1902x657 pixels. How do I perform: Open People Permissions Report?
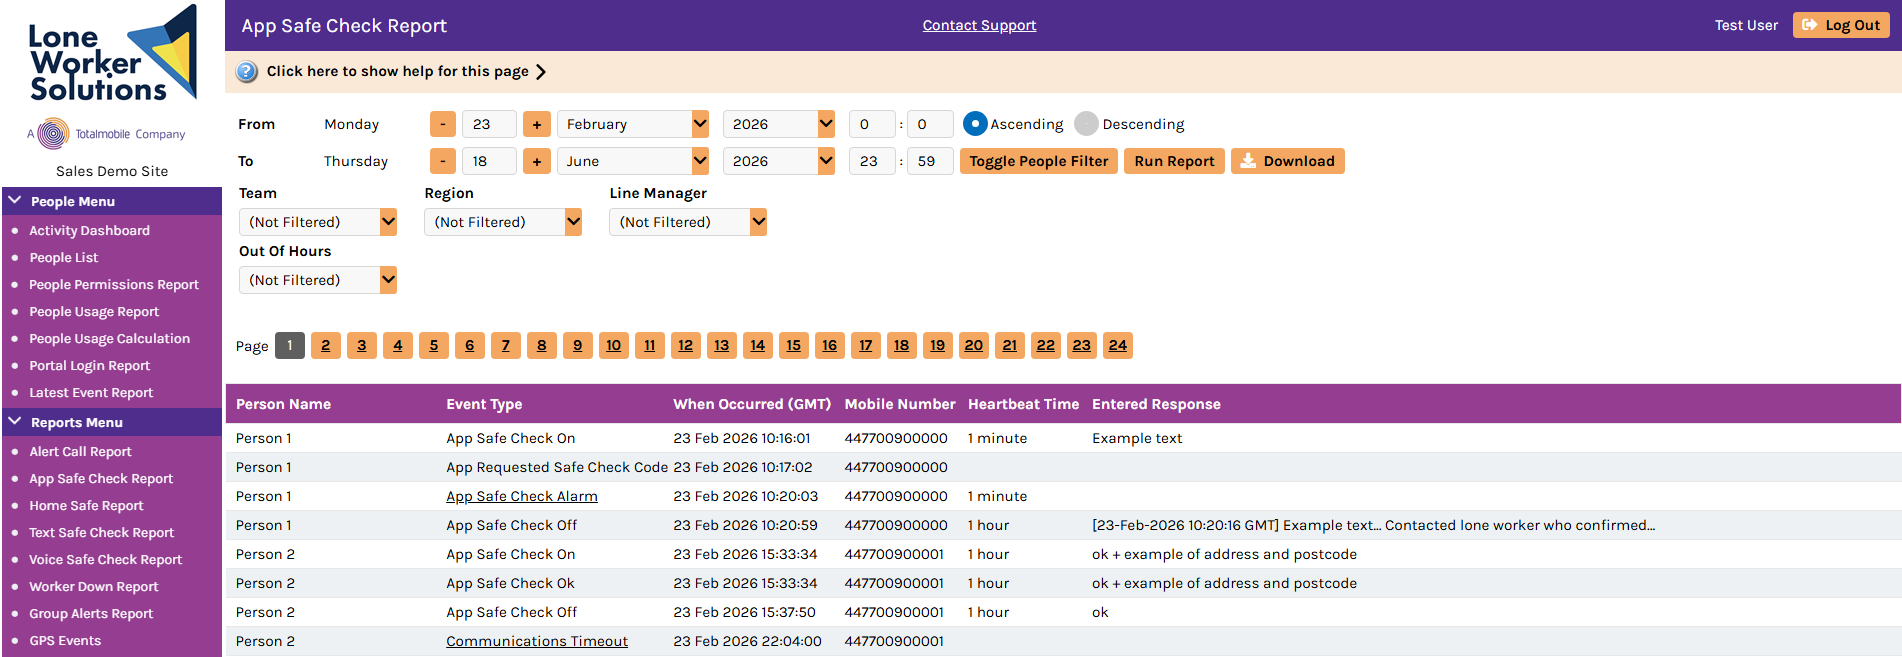114,285
